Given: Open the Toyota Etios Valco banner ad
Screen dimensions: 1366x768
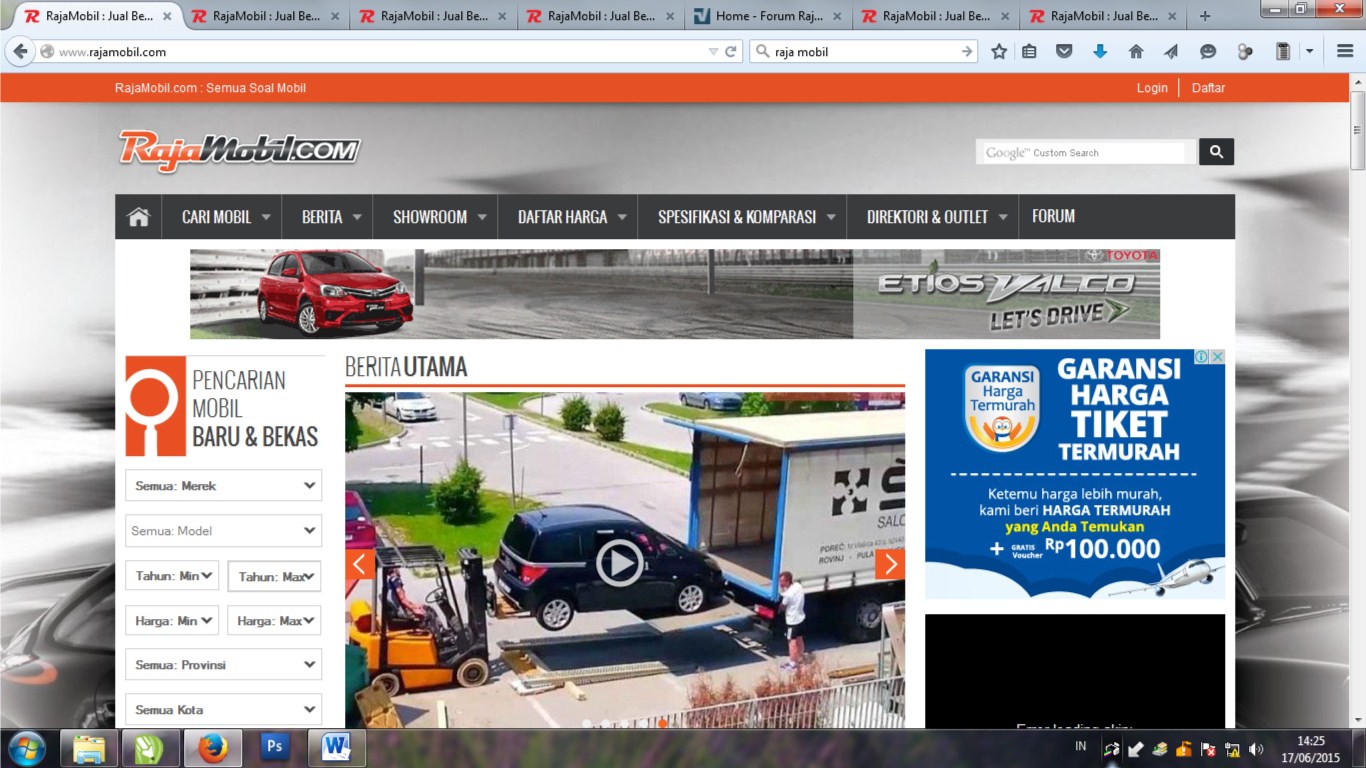Looking at the screenshot, I should tap(675, 294).
